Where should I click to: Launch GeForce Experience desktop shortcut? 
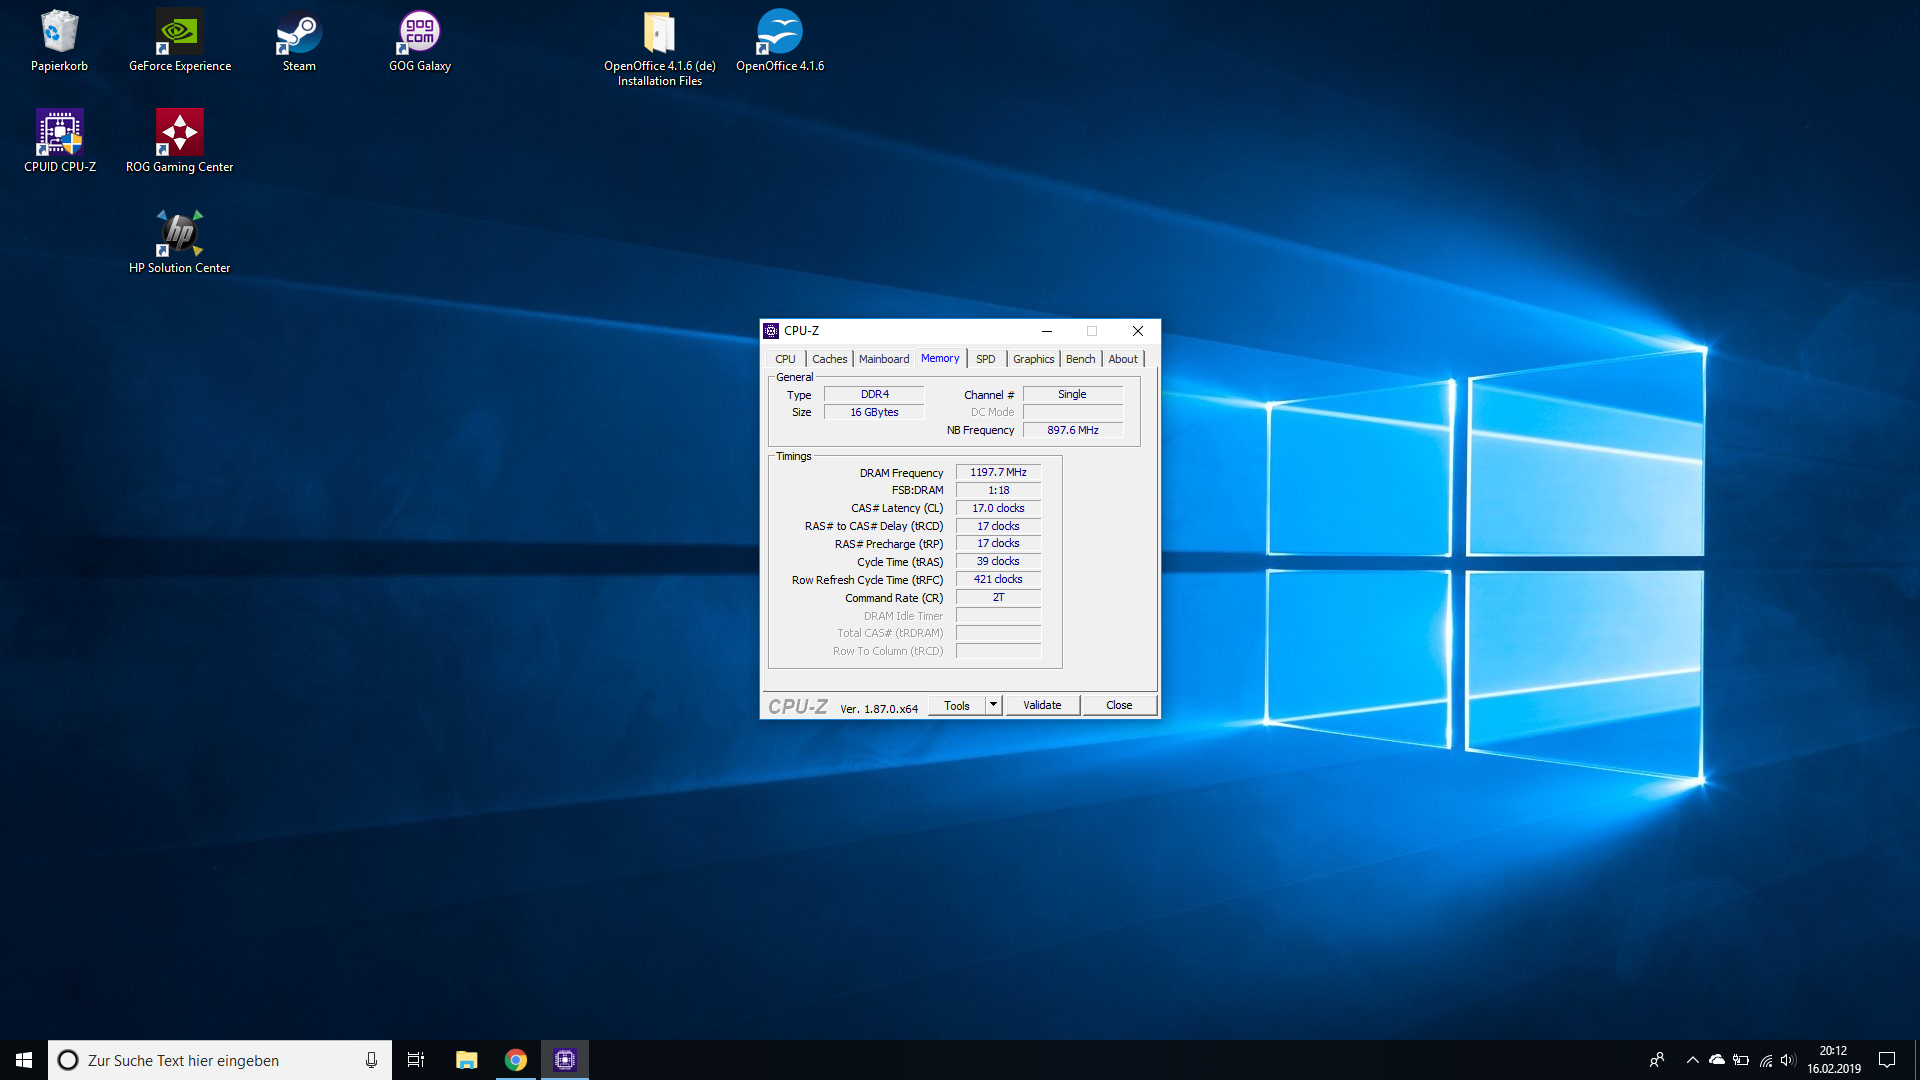tap(180, 41)
